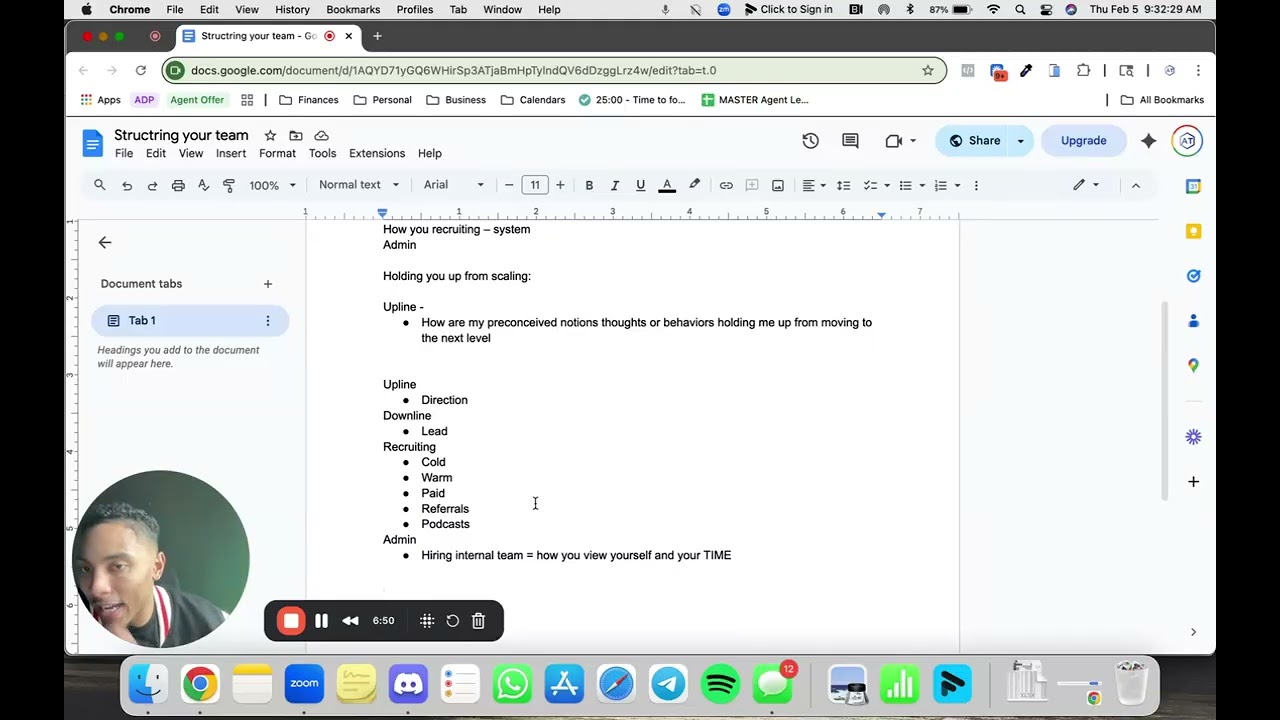
Task: Insert a link with chain icon
Action: click(726, 185)
